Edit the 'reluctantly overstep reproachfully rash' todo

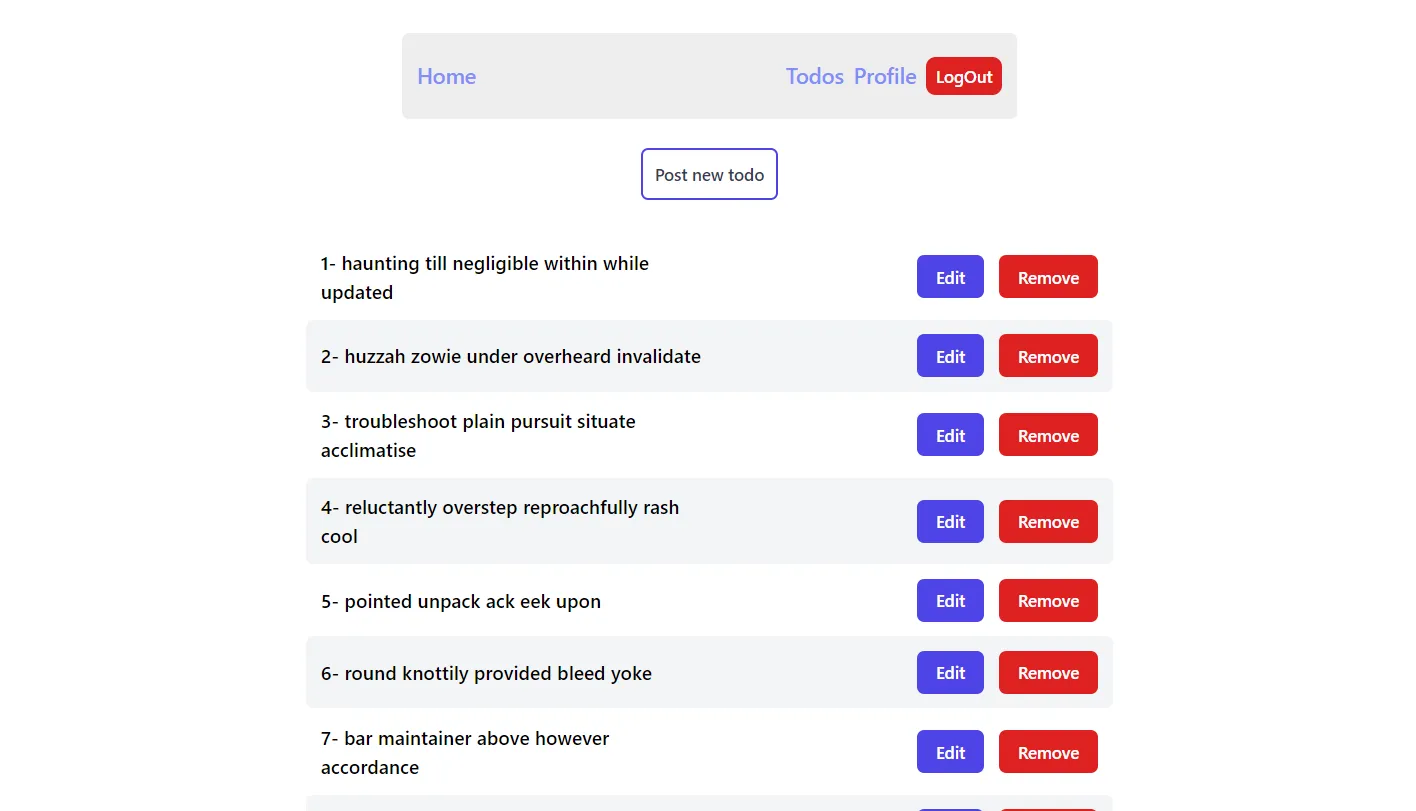point(949,521)
